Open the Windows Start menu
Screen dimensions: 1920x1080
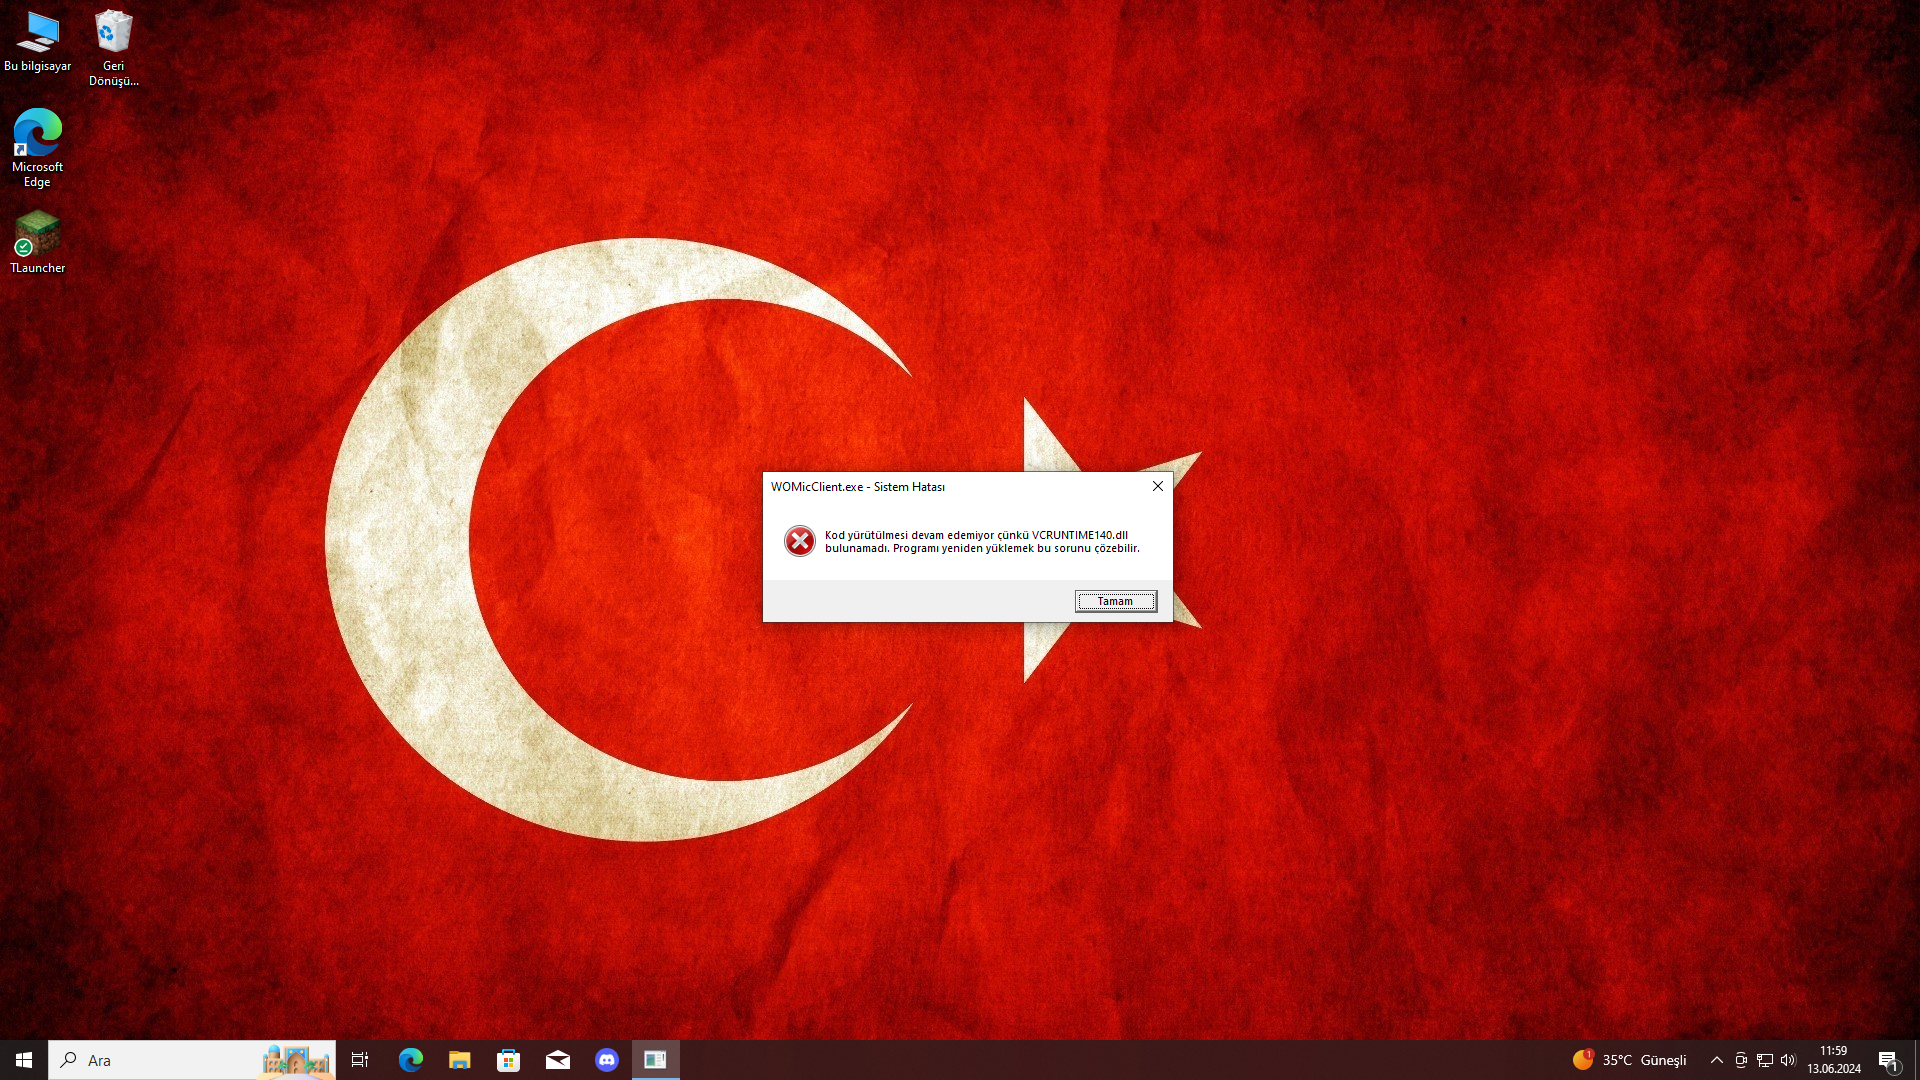[24, 1060]
